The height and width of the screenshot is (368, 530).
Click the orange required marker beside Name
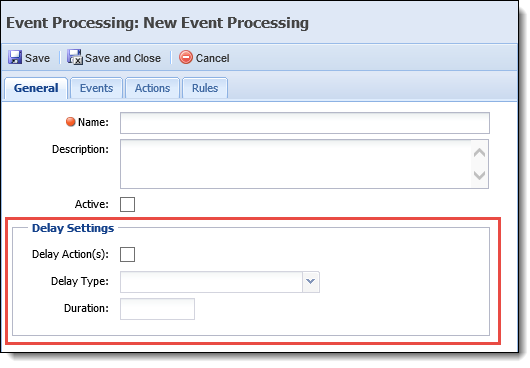click(x=70, y=122)
